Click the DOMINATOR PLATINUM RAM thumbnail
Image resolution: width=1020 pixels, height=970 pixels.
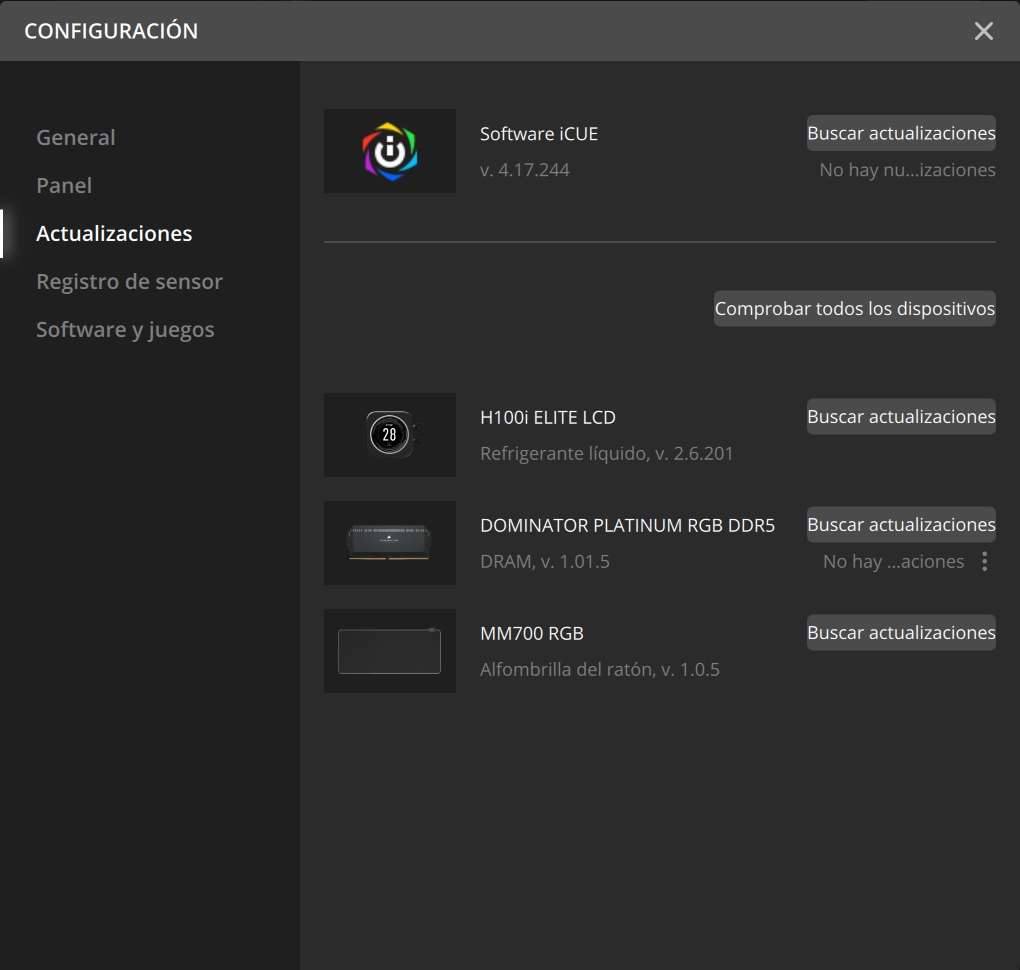[390, 543]
